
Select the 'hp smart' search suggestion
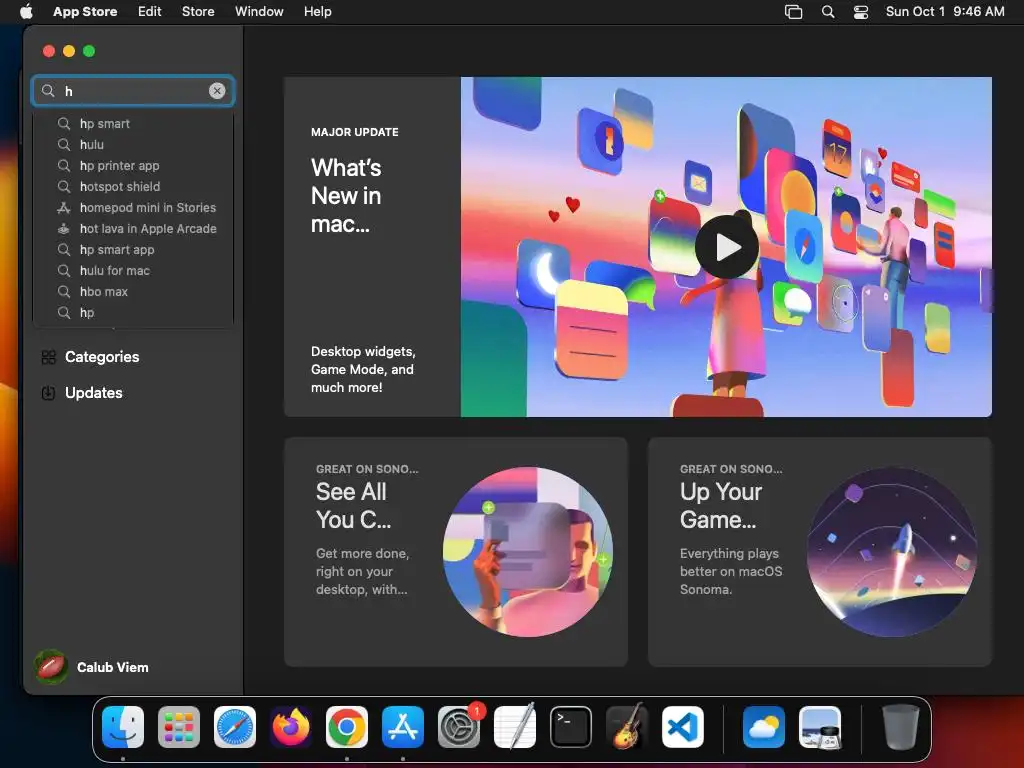(133, 123)
